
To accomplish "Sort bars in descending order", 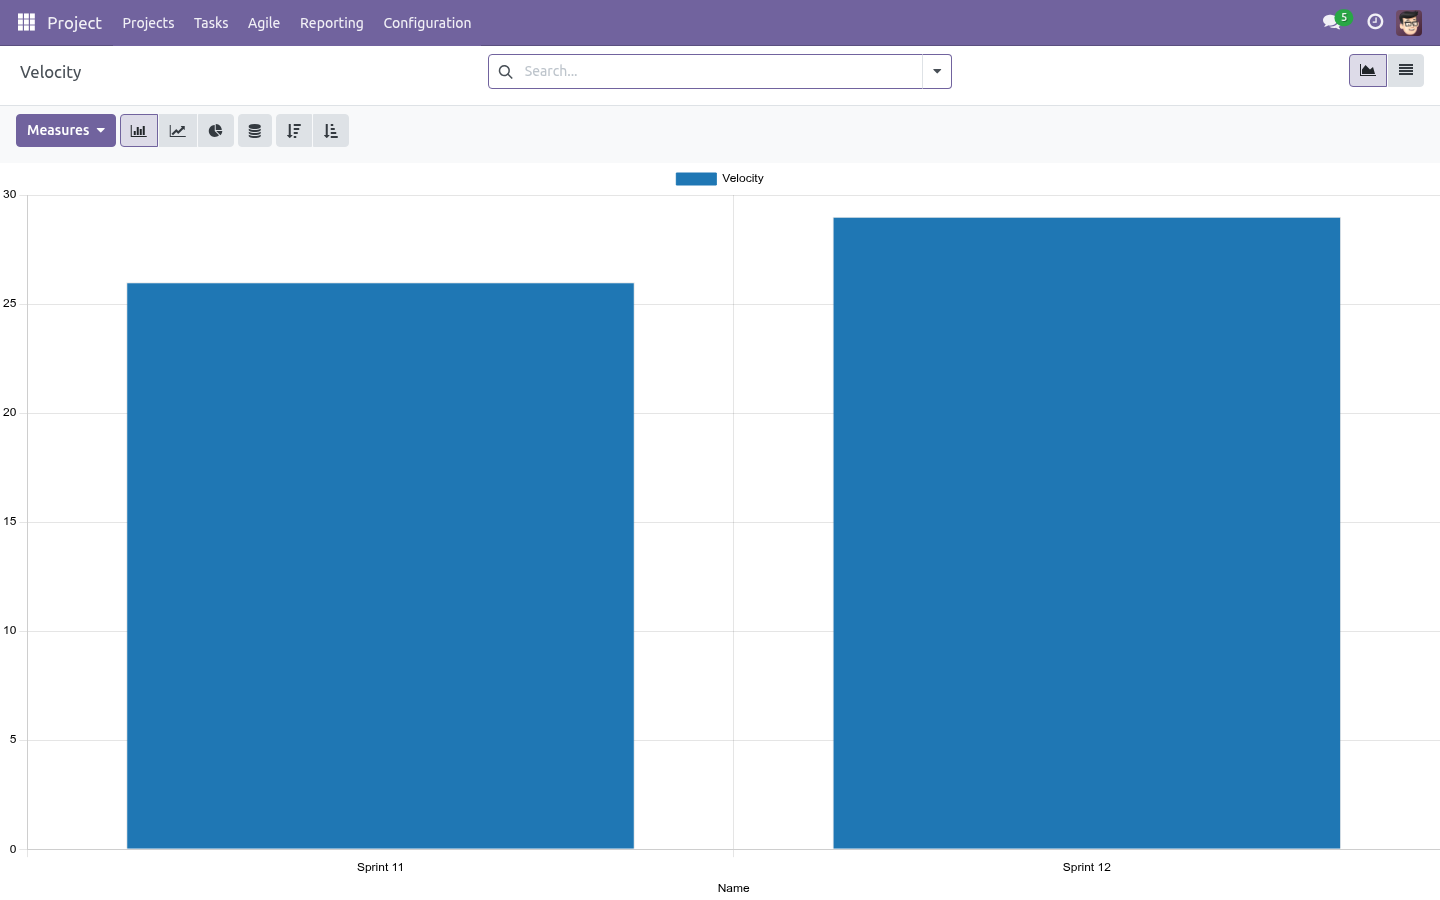I will pos(293,131).
